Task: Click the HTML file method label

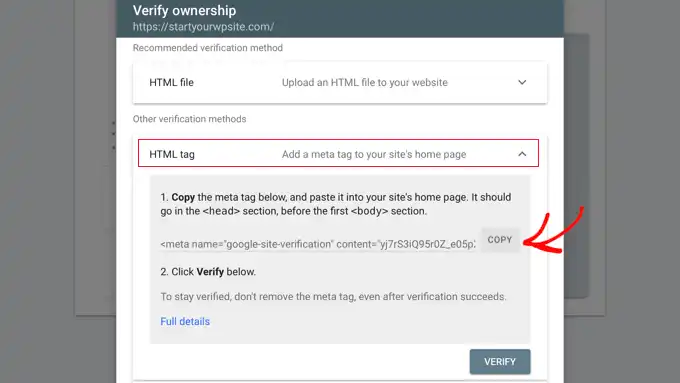Action: 171,82
